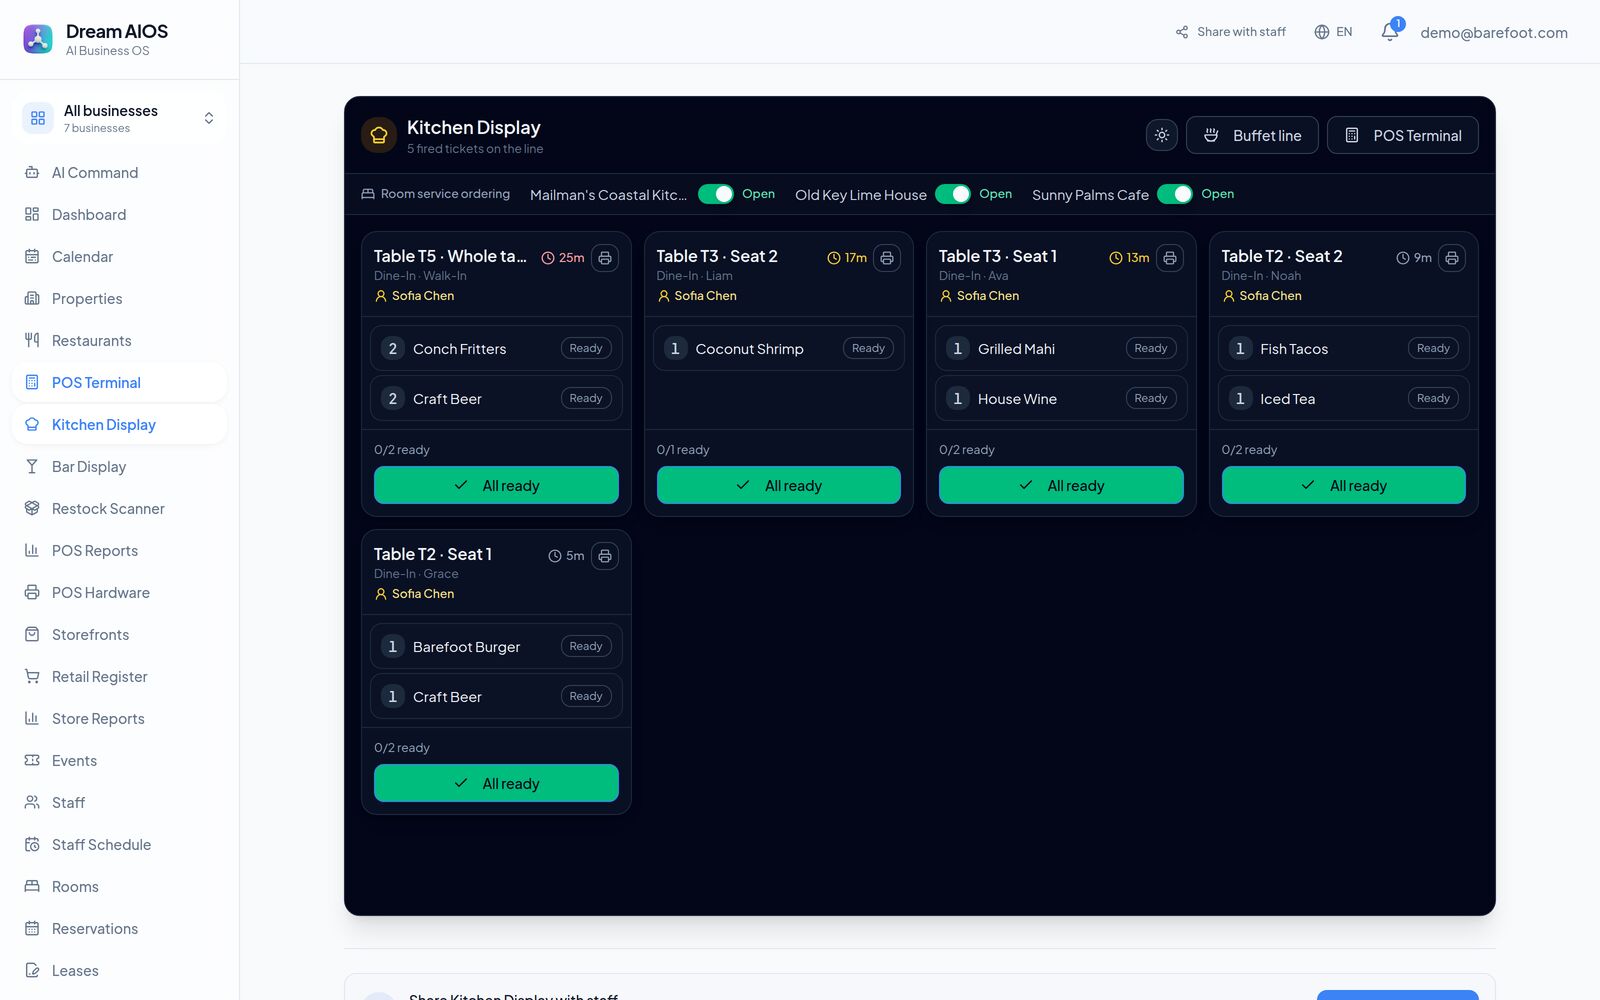This screenshot has width=1600, height=1000.
Task: Mark Barefoot Burger as Ready
Action: pos(586,647)
